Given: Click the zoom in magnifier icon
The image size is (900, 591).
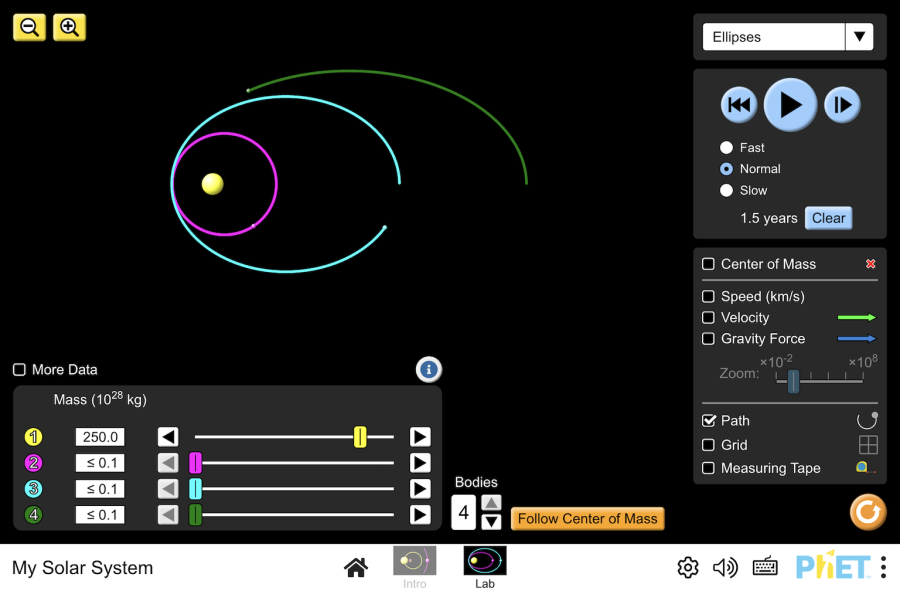Looking at the screenshot, I should [x=69, y=28].
